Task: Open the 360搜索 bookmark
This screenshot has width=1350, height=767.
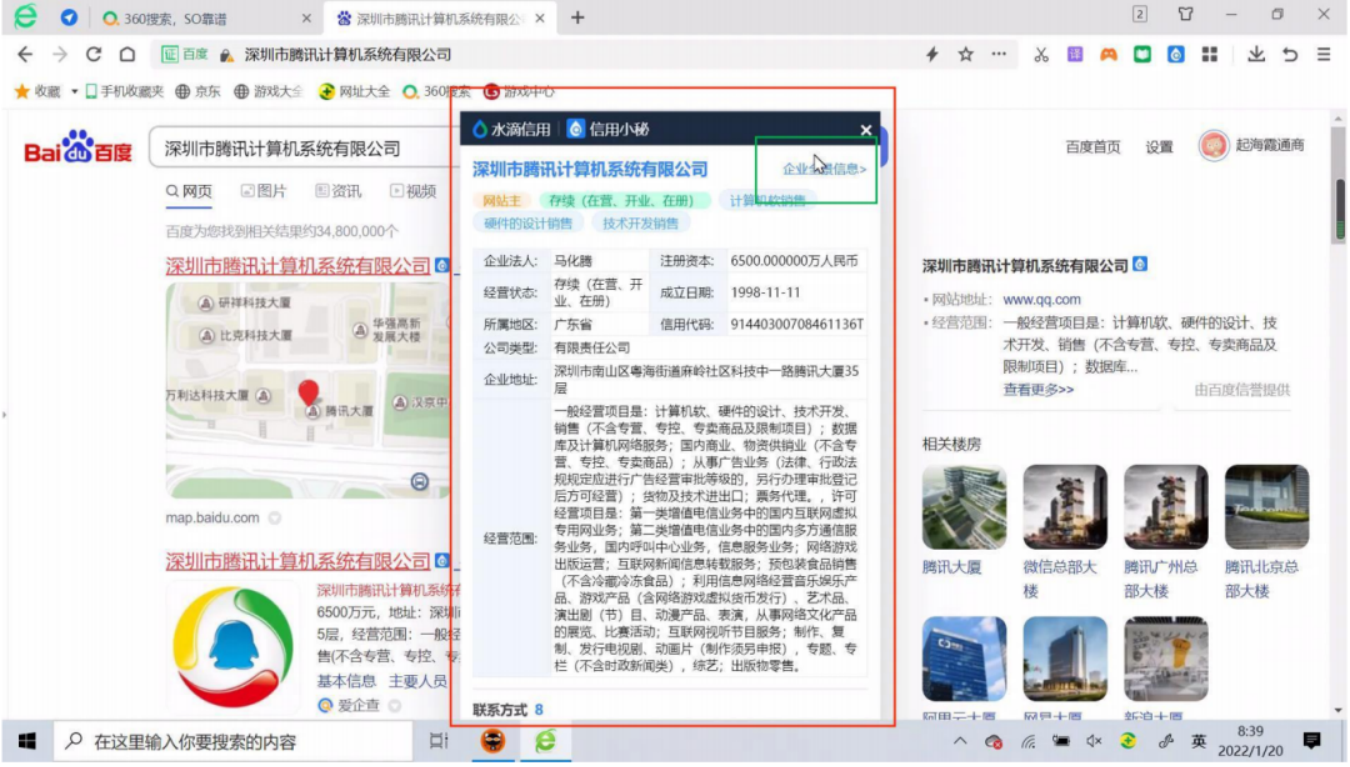Action: tap(437, 91)
